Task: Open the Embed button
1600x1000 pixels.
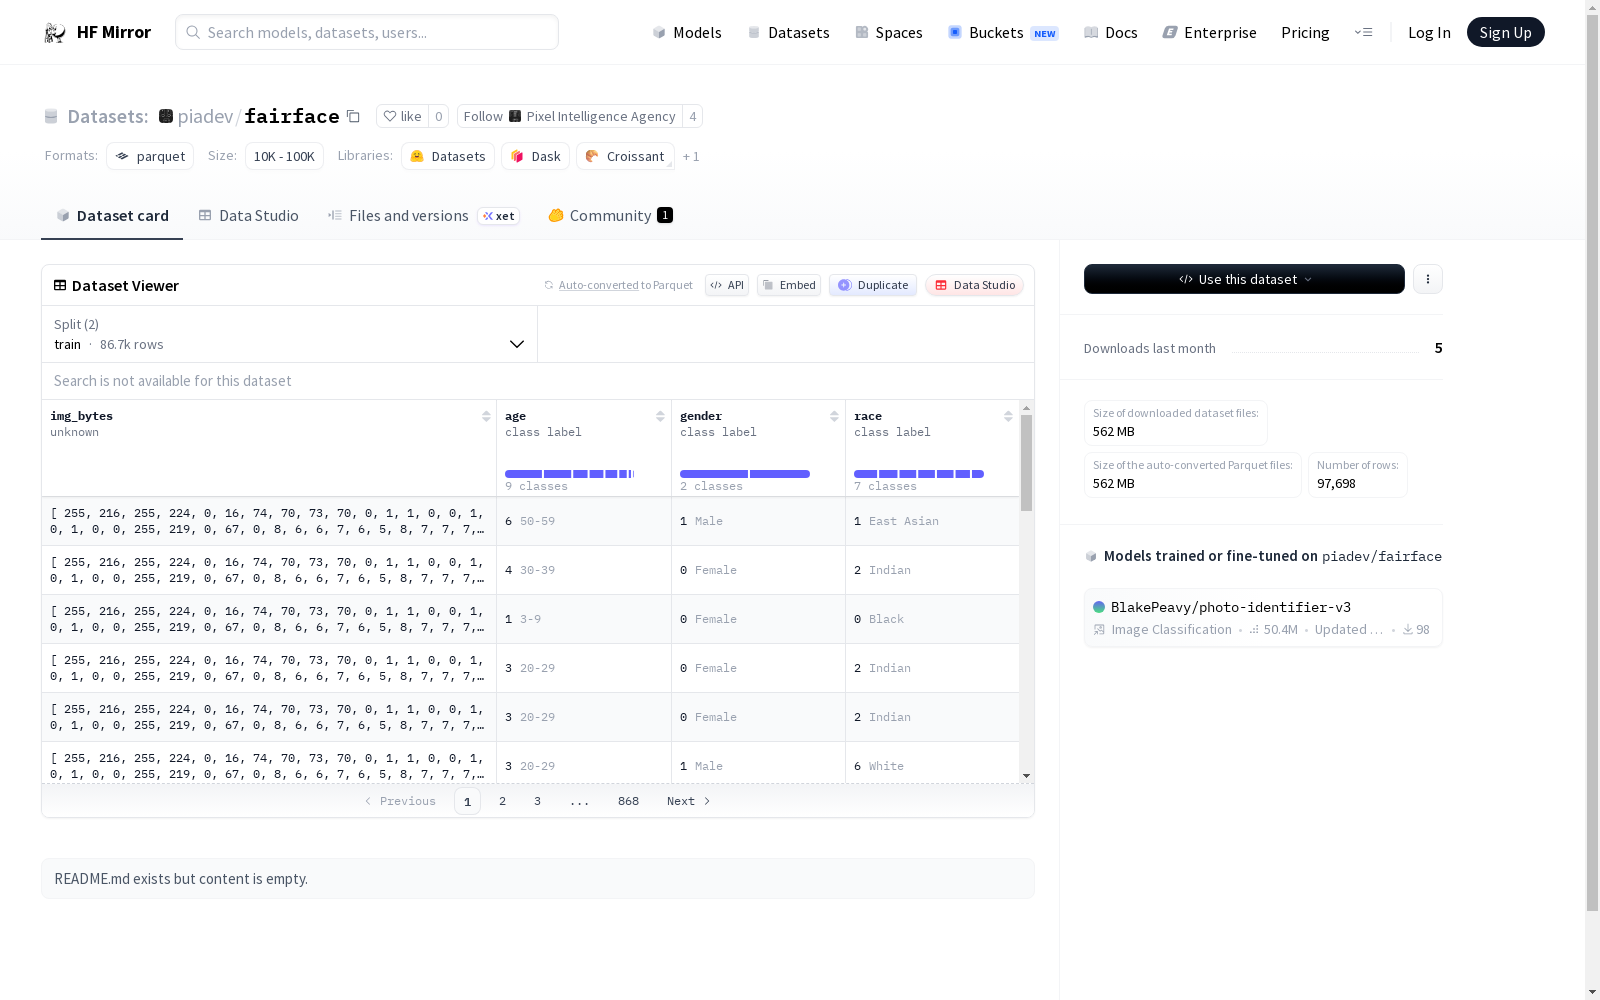Action: pyautogui.click(x=789, y=285)
